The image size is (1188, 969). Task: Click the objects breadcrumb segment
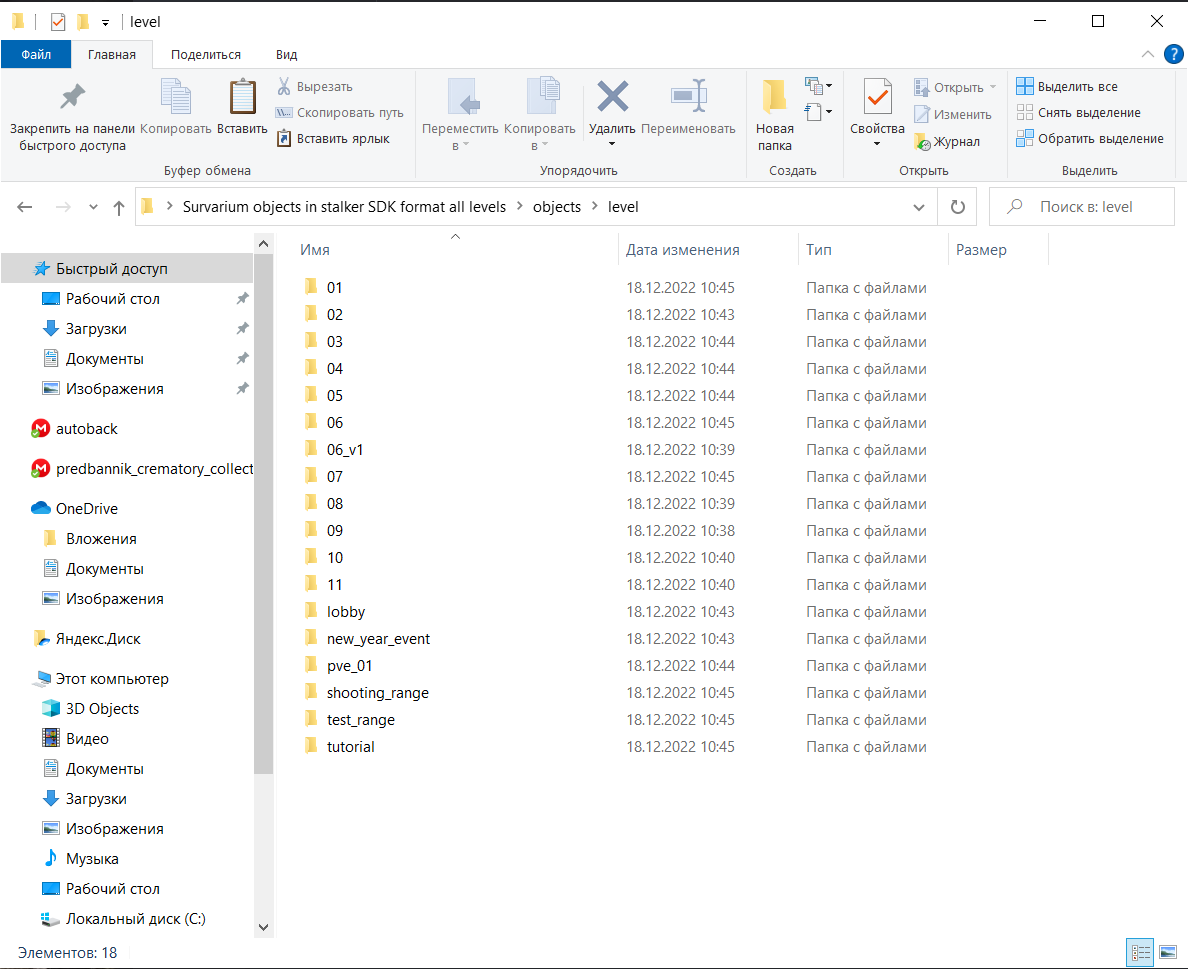coord(557,207)
